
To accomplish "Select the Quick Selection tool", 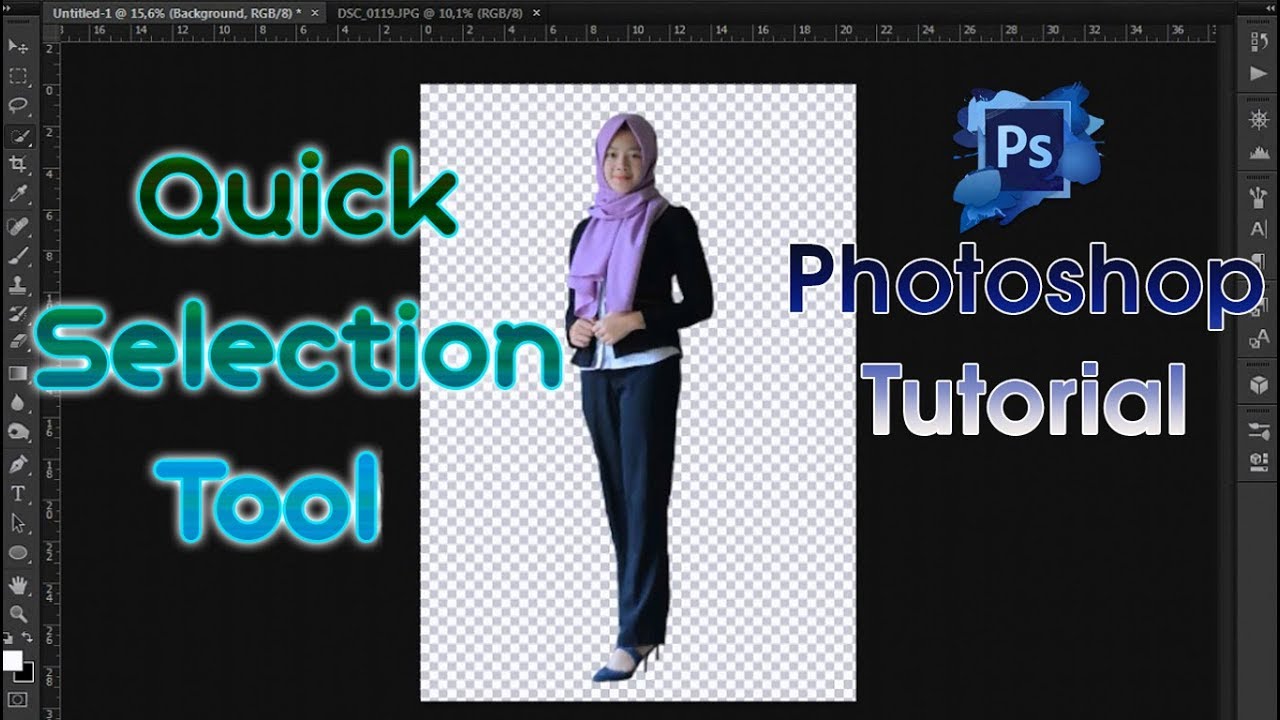I will tap(18, 135).
